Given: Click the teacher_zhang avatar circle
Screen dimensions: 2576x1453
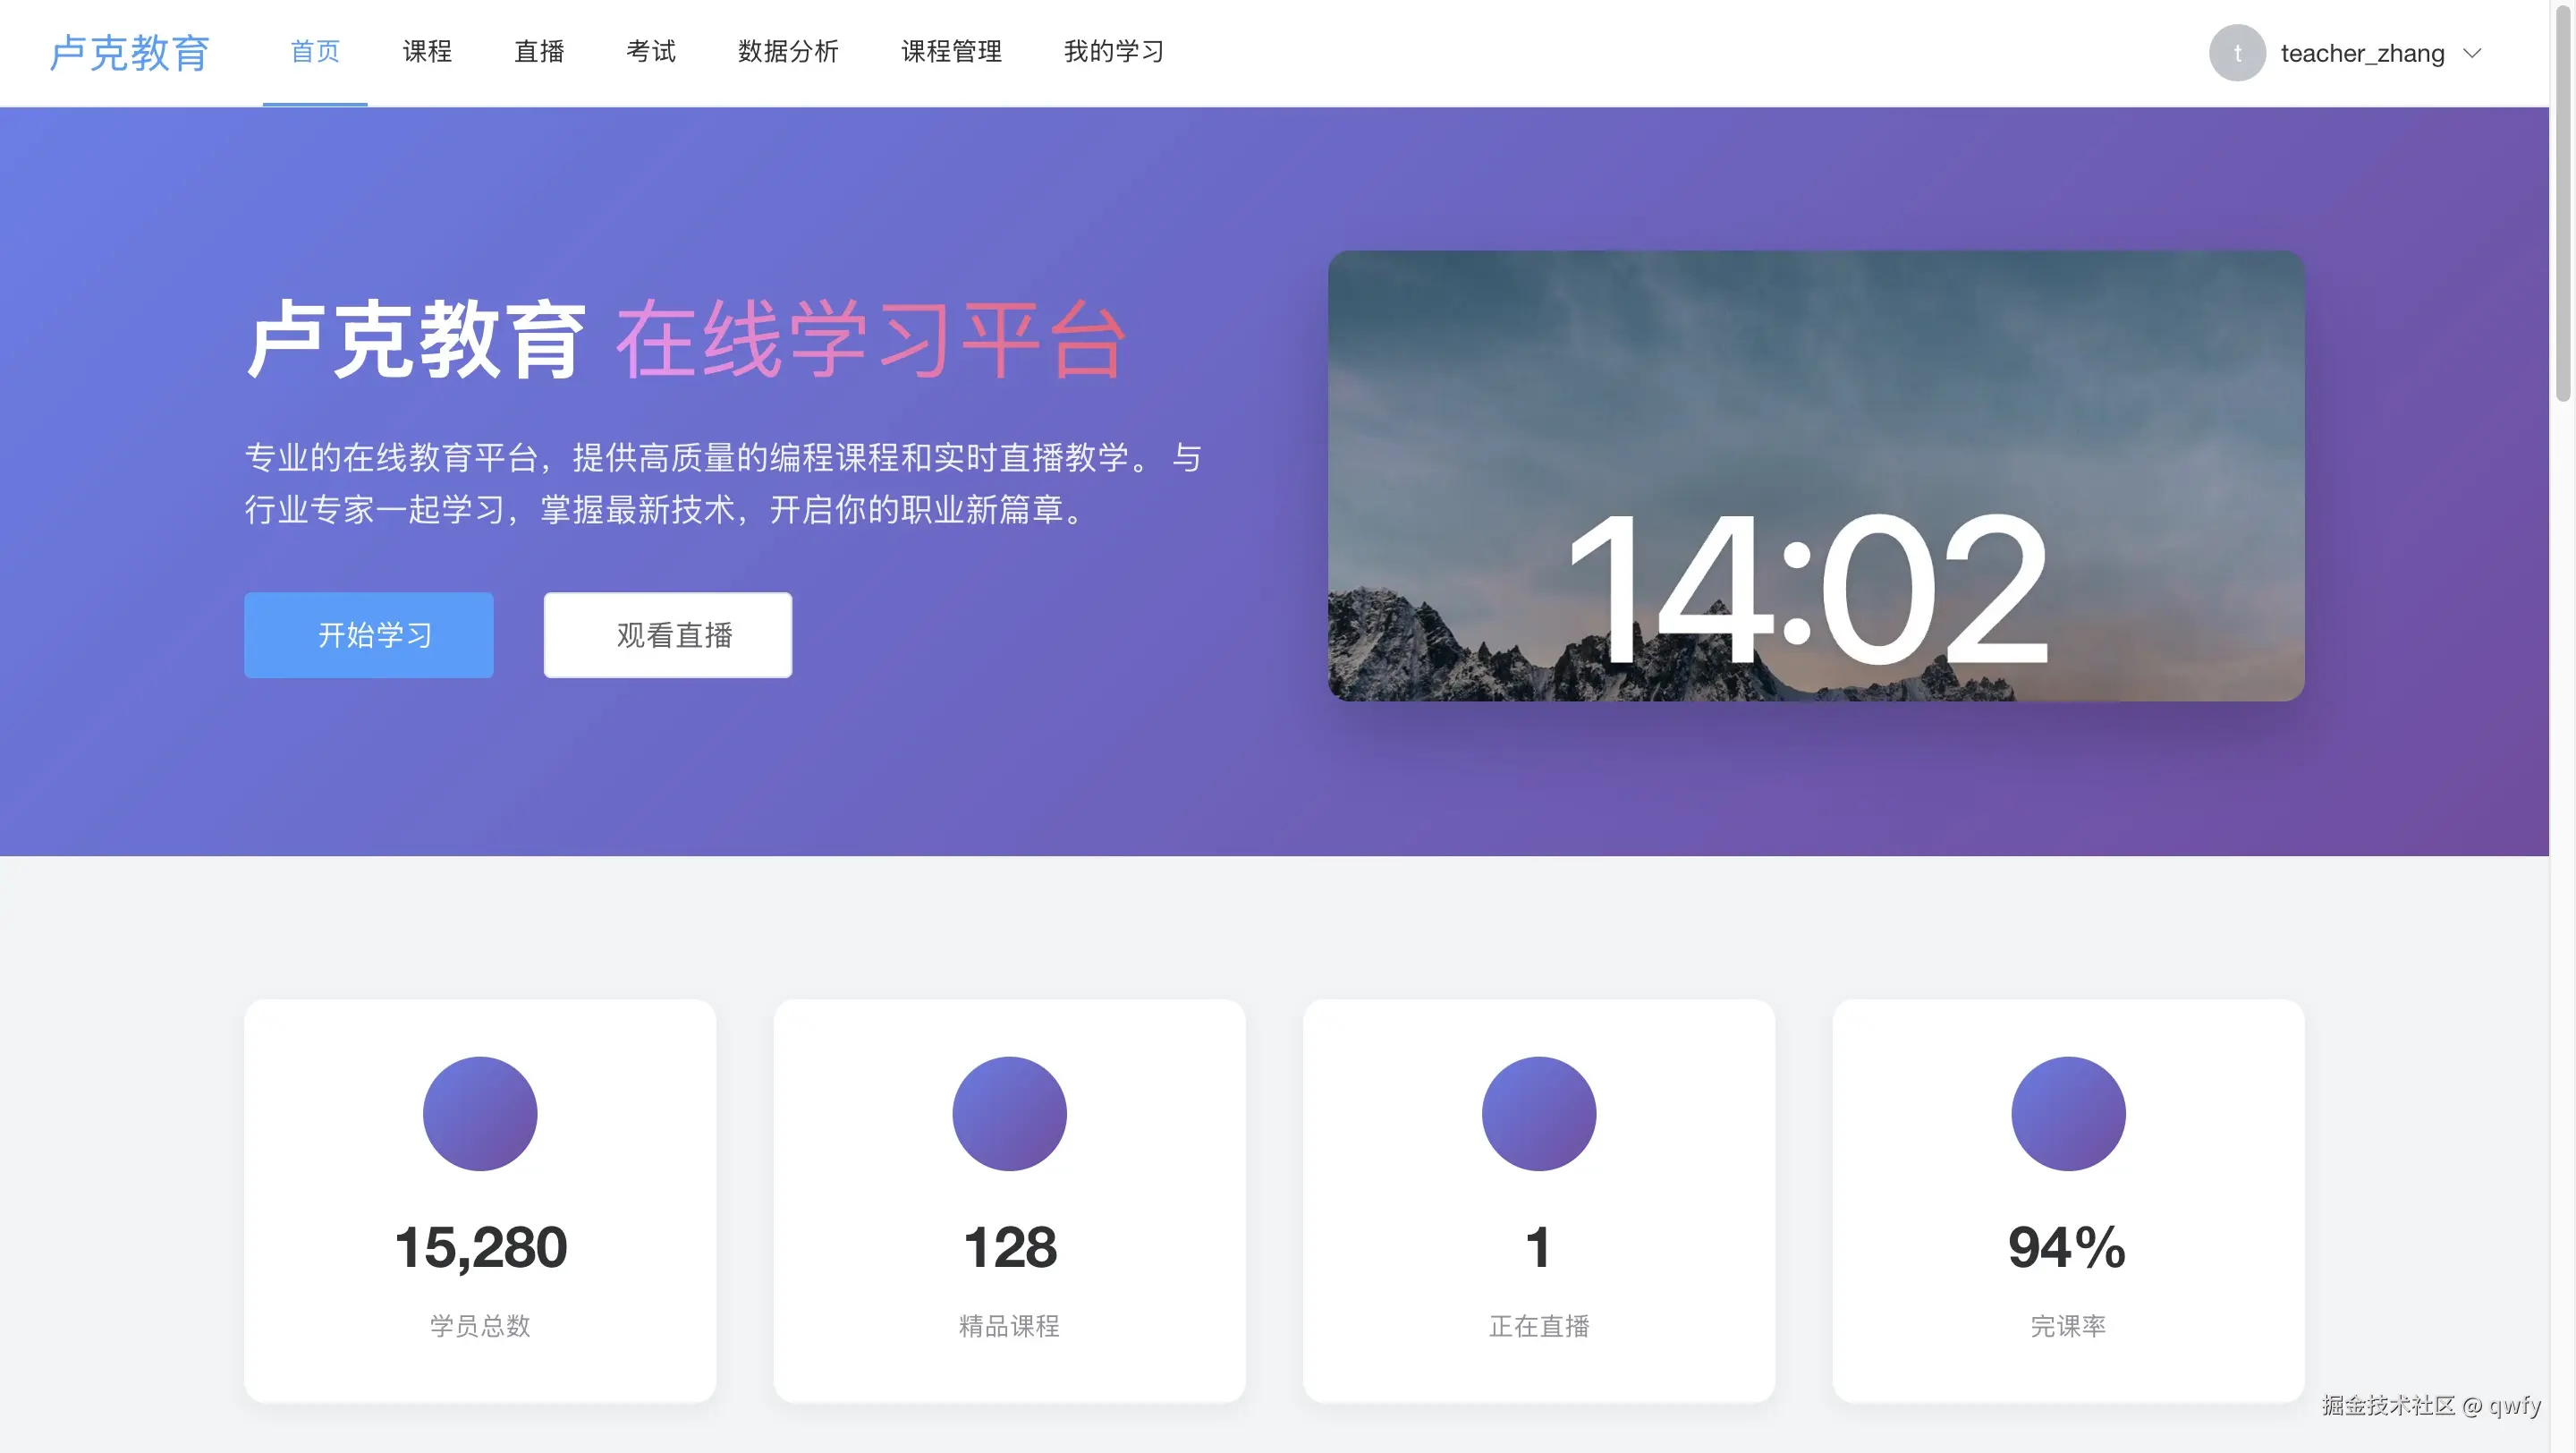Looking at the screenshot, I should coord(2236,53).
